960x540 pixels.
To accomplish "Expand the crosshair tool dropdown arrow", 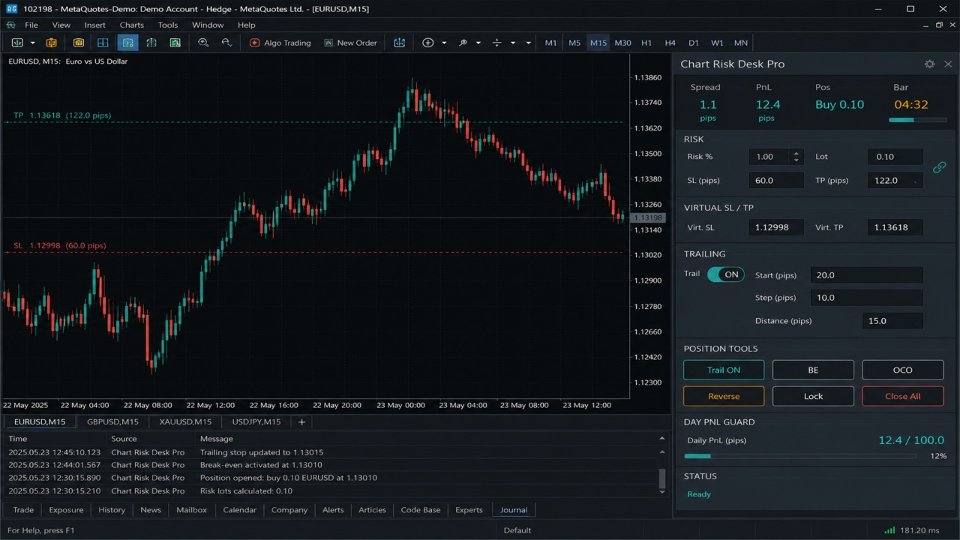I will [444, 43].
